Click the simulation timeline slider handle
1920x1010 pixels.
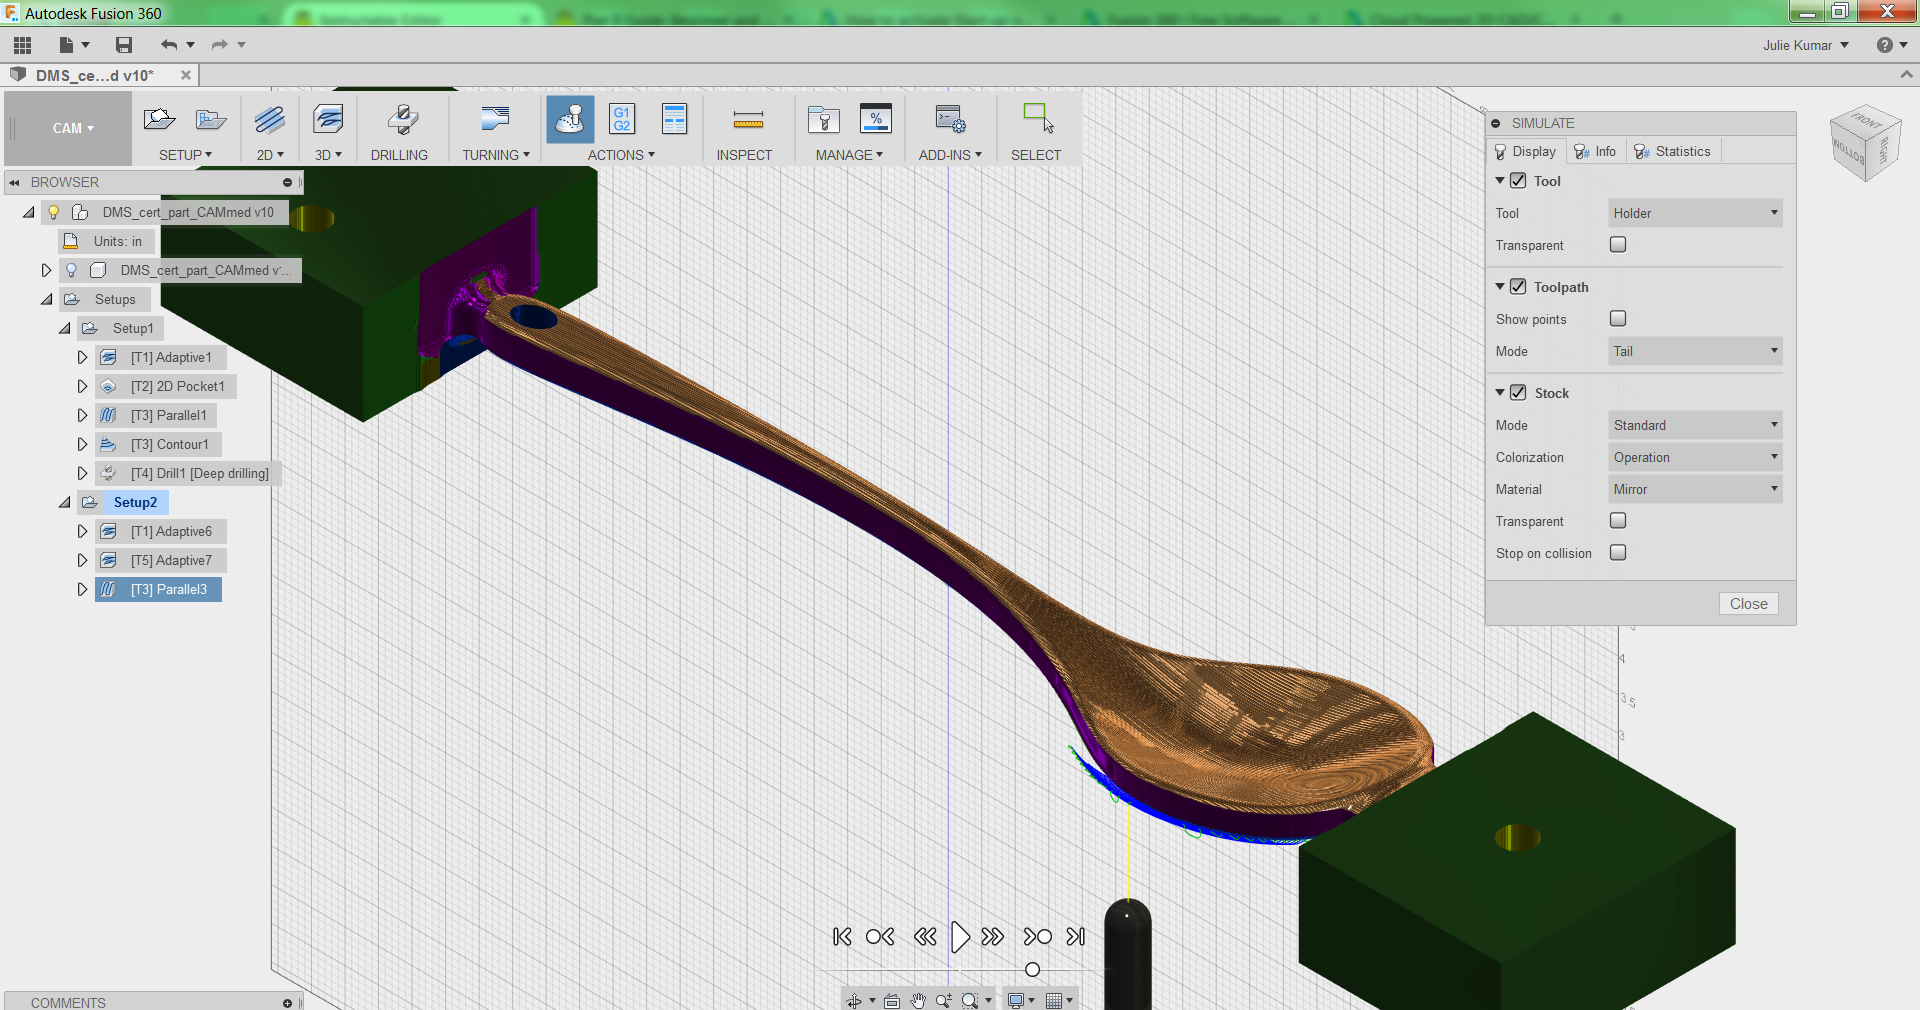pyautogui.click(x=1033, y=970)
